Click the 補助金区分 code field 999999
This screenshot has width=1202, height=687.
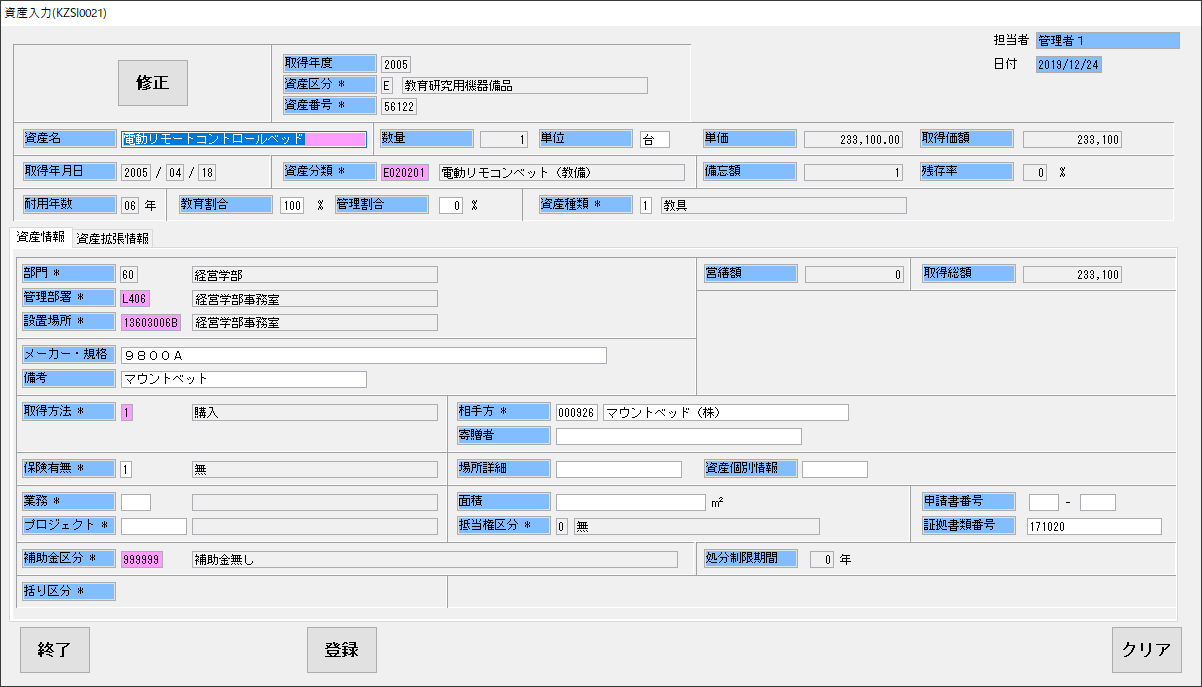click(x=141, y=560)
